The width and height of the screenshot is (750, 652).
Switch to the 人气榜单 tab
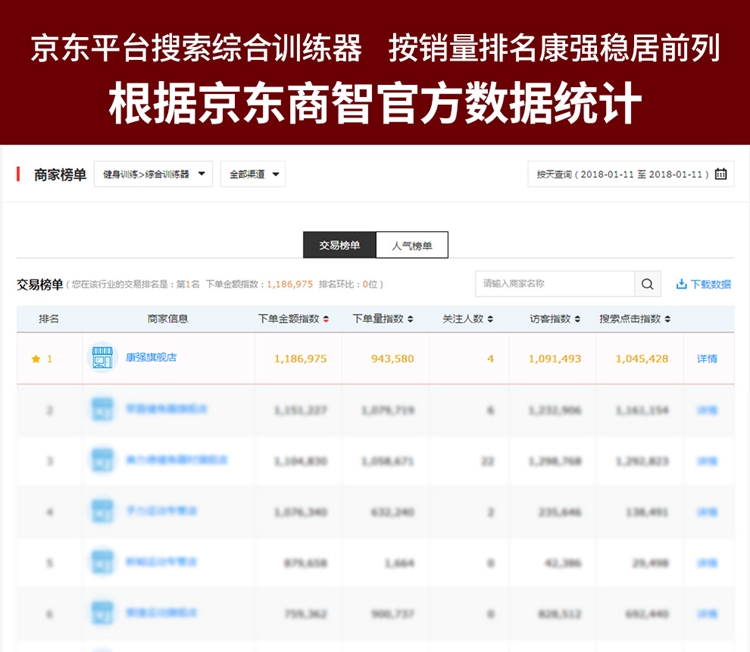click(x=411, y=245)
